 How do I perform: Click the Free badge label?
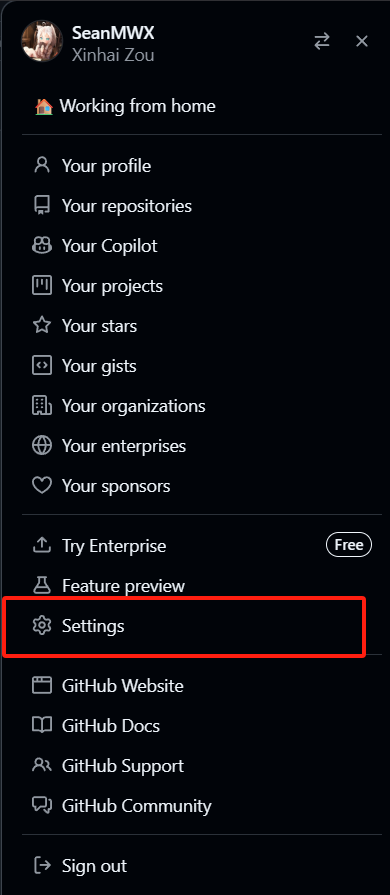(x=349, y=545)
